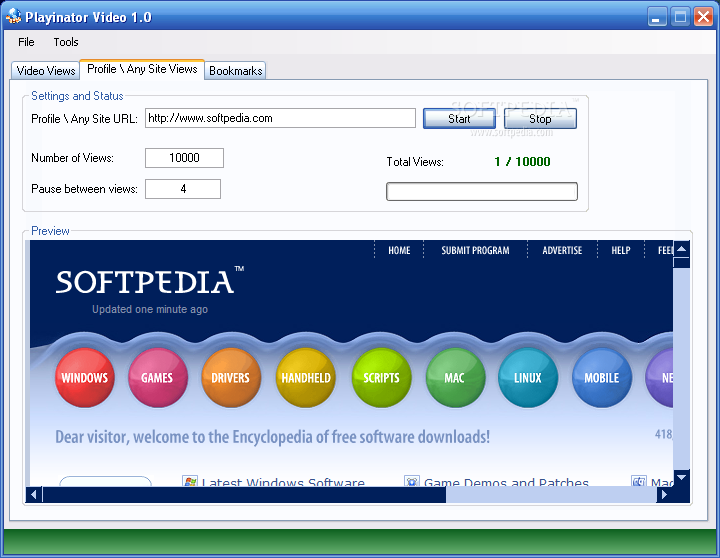Click the red Windows category ball
Screen dimensions: 720x558
[84, 378]
